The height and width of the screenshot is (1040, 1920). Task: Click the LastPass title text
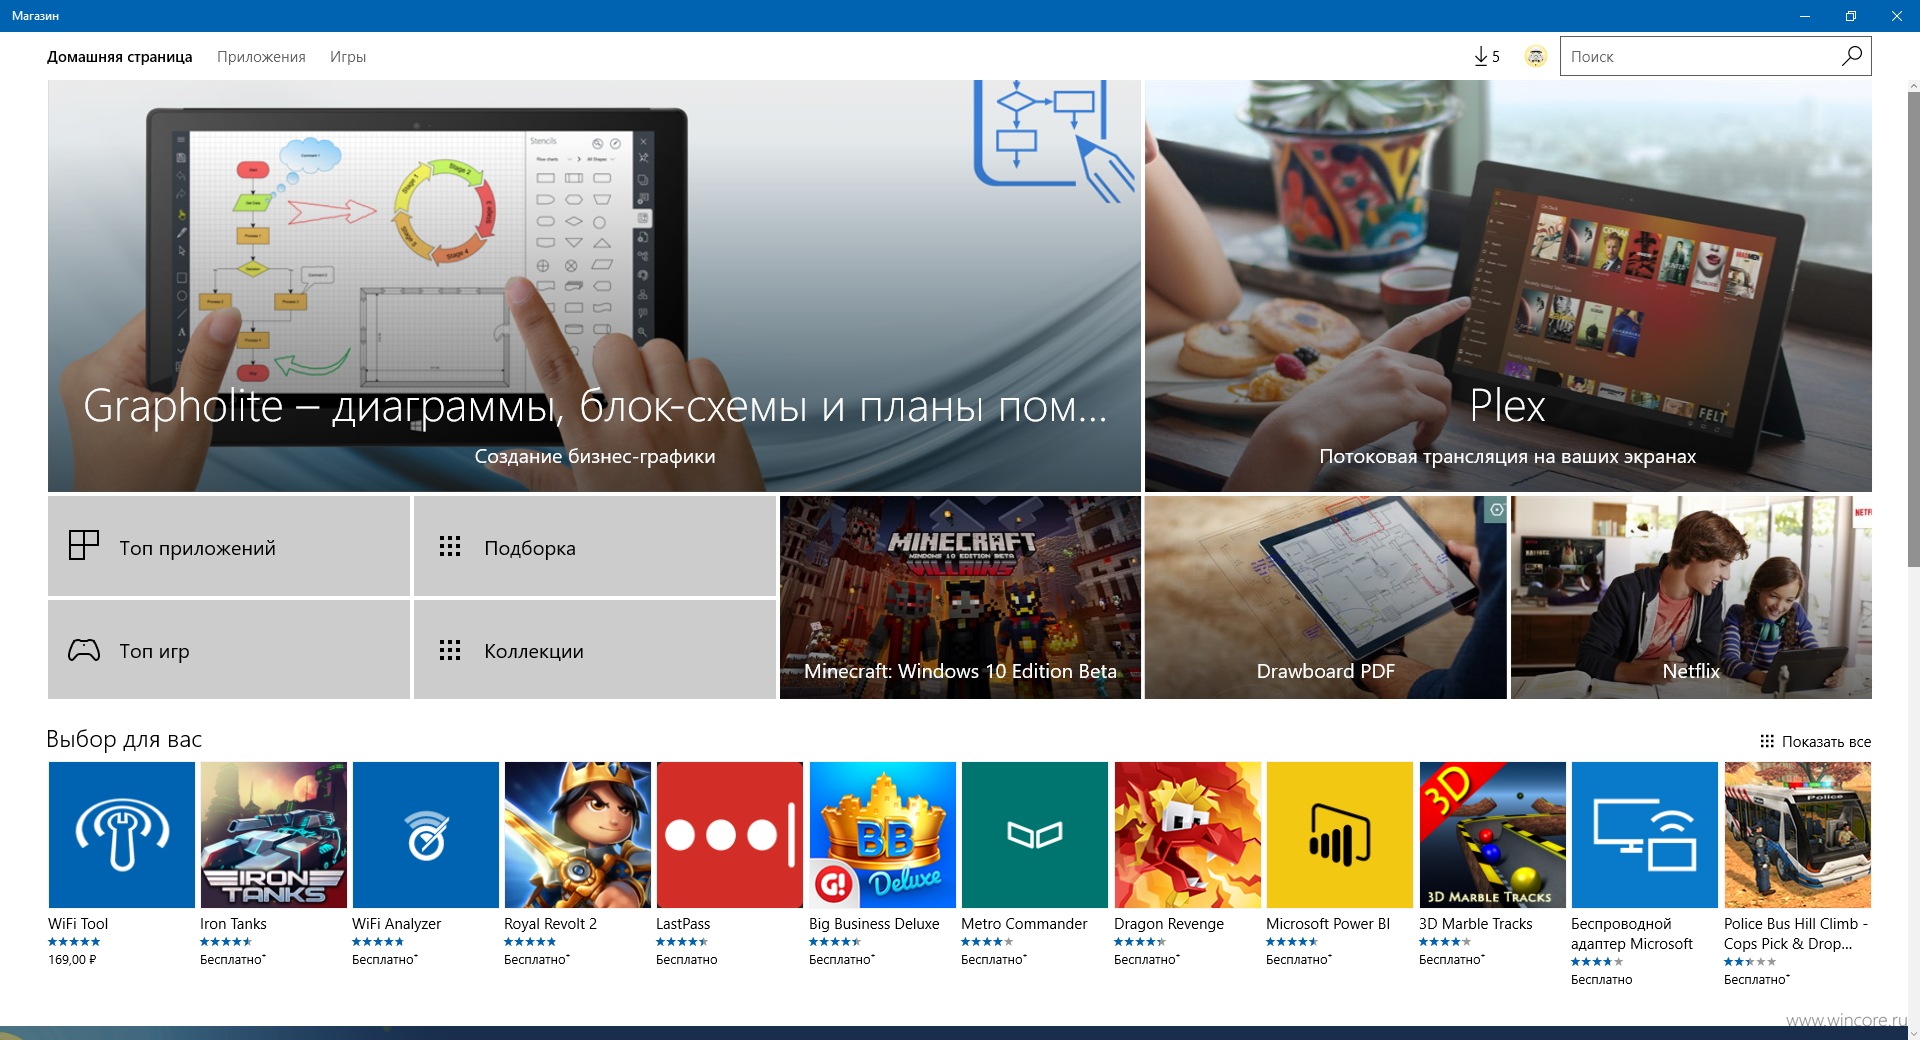tap(683, 924)
